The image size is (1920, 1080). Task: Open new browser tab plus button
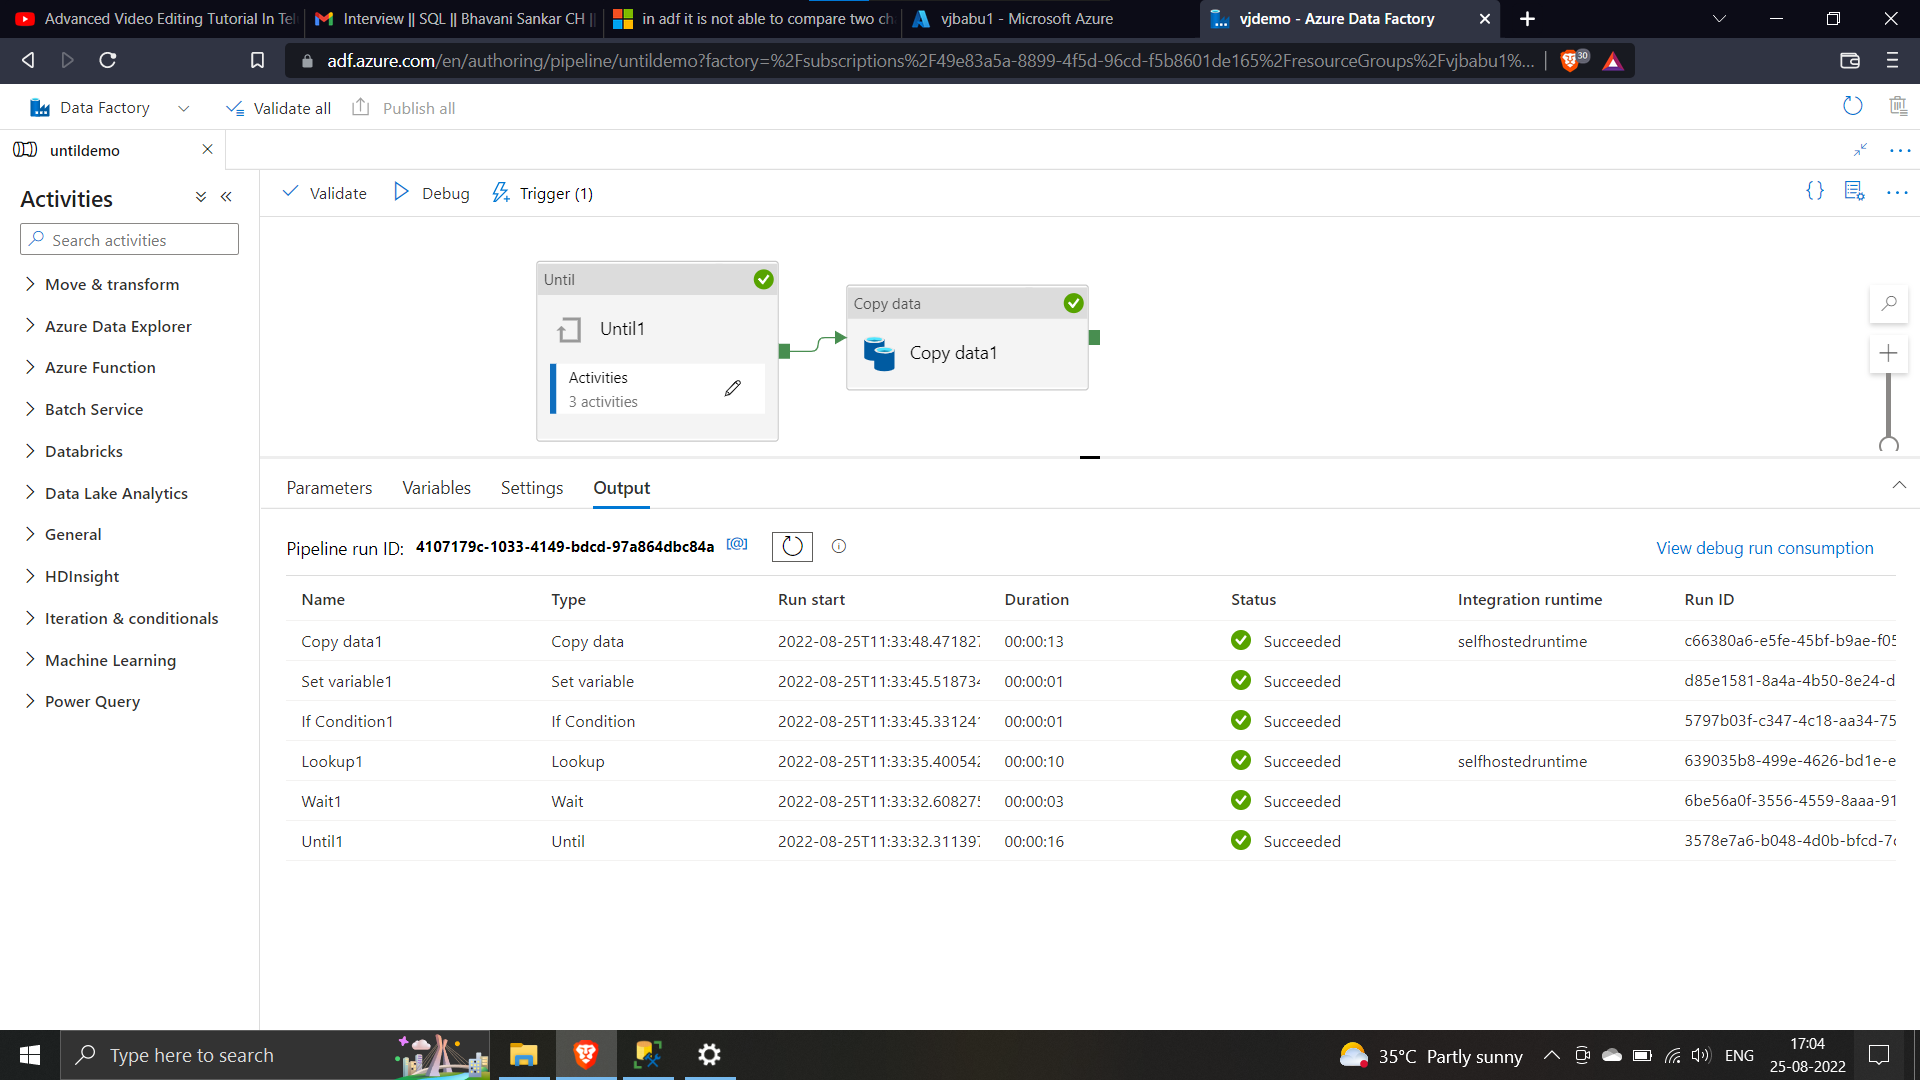click(1527, 19)
